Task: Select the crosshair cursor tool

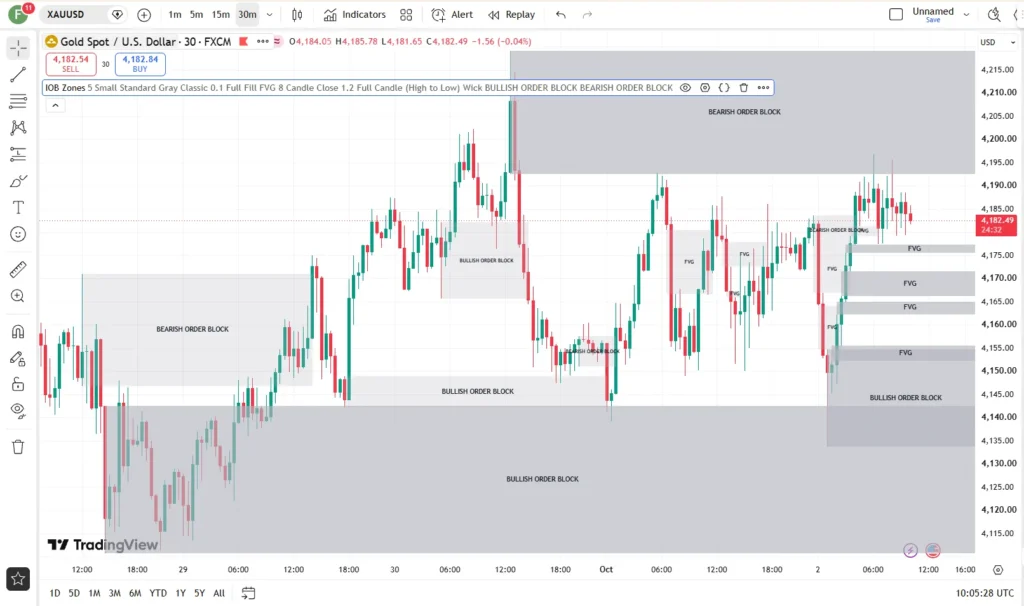Action: [x=18, y=48]
